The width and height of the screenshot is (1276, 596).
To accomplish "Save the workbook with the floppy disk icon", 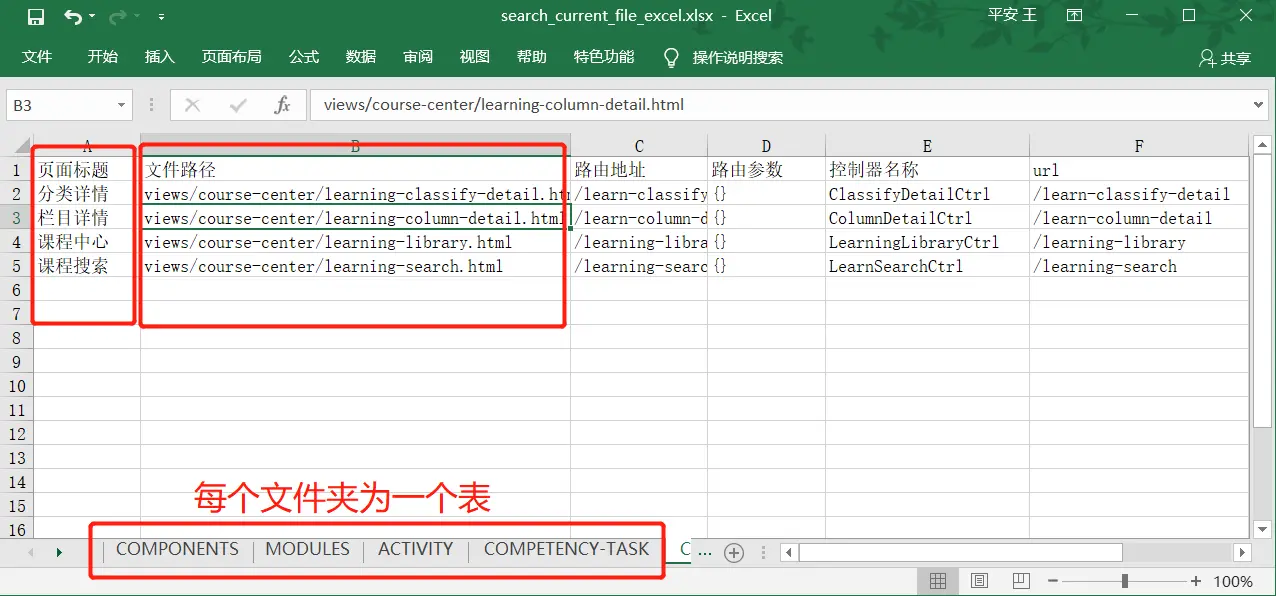I will click(x=36, y=16).
